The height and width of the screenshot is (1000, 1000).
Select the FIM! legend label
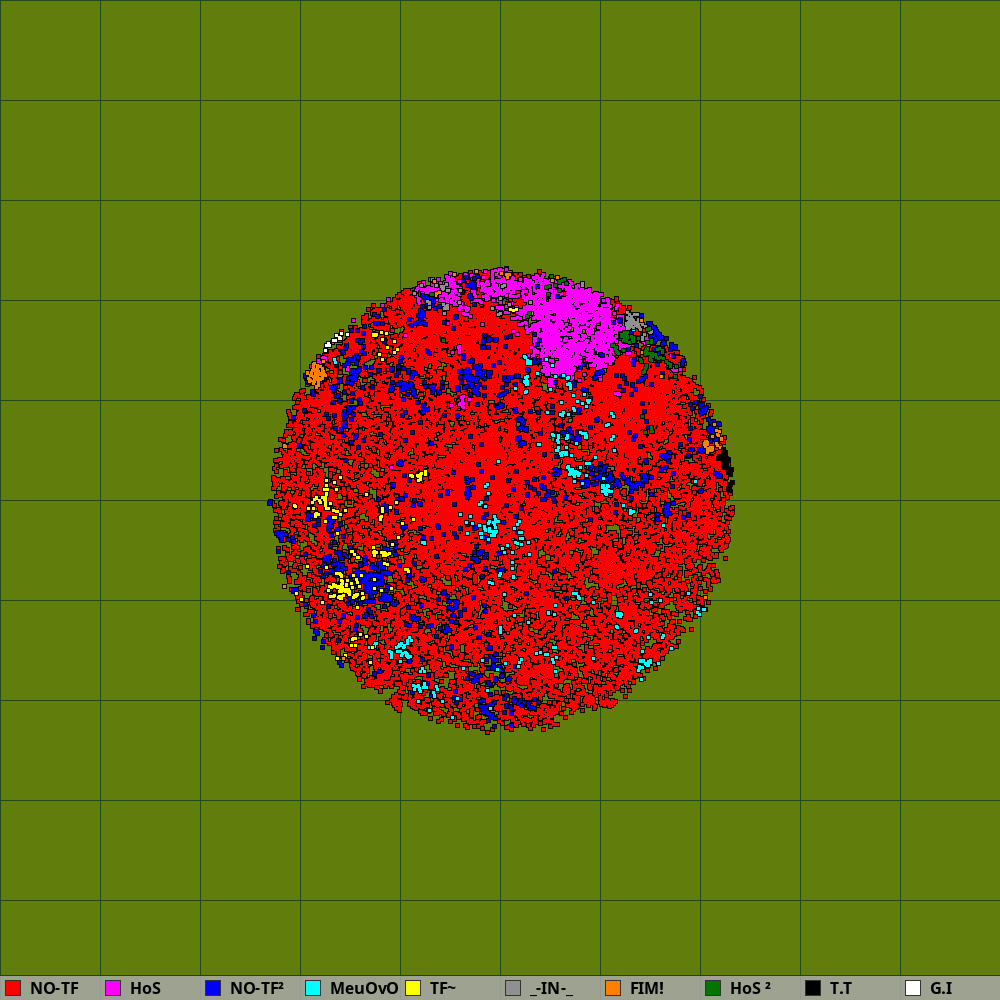pos(647,989)
